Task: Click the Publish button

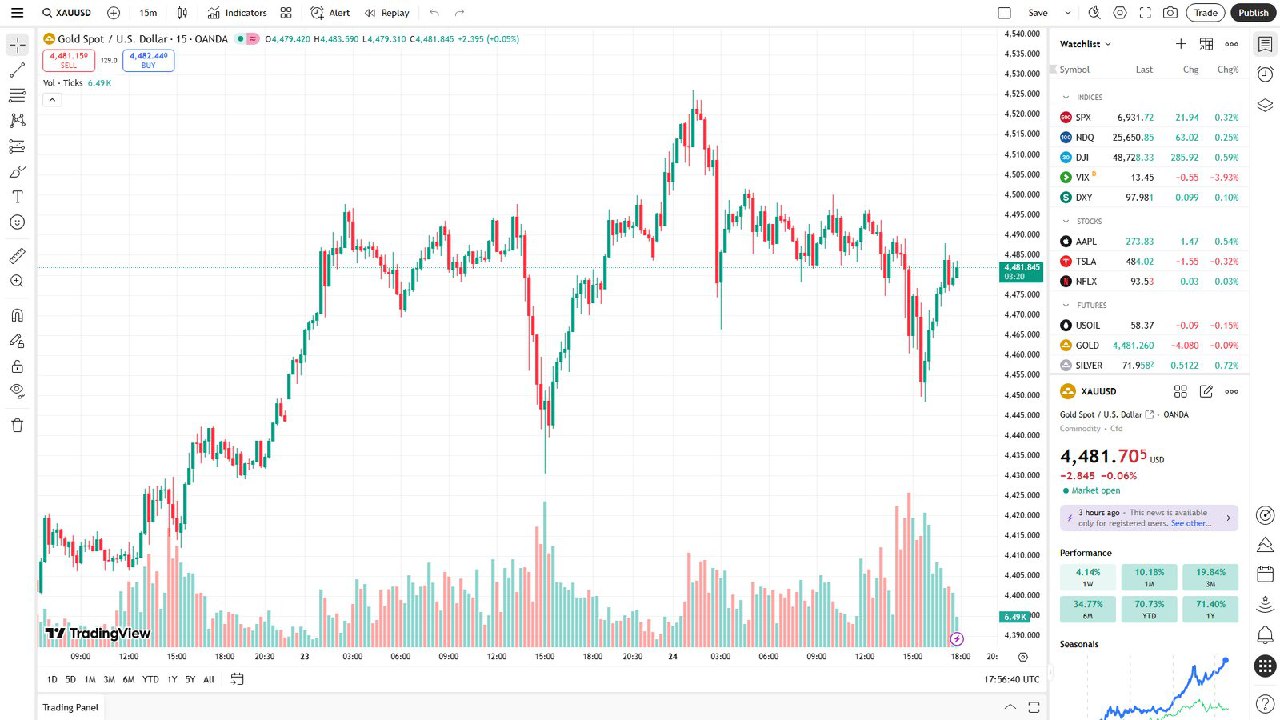Action: pyautogui.click(x=1252, y=13)
